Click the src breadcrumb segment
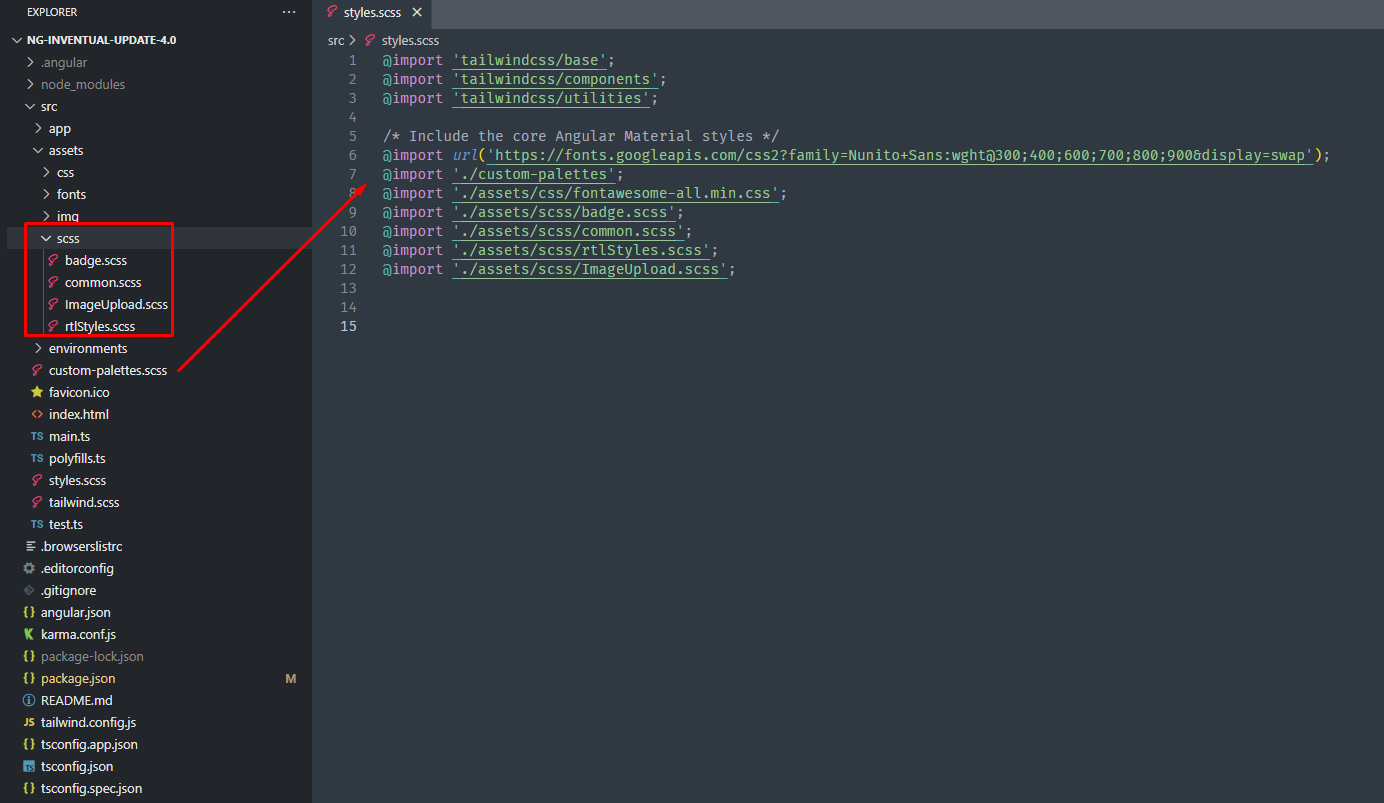Screen dimensions: 1384x803 tap(336, 40)
